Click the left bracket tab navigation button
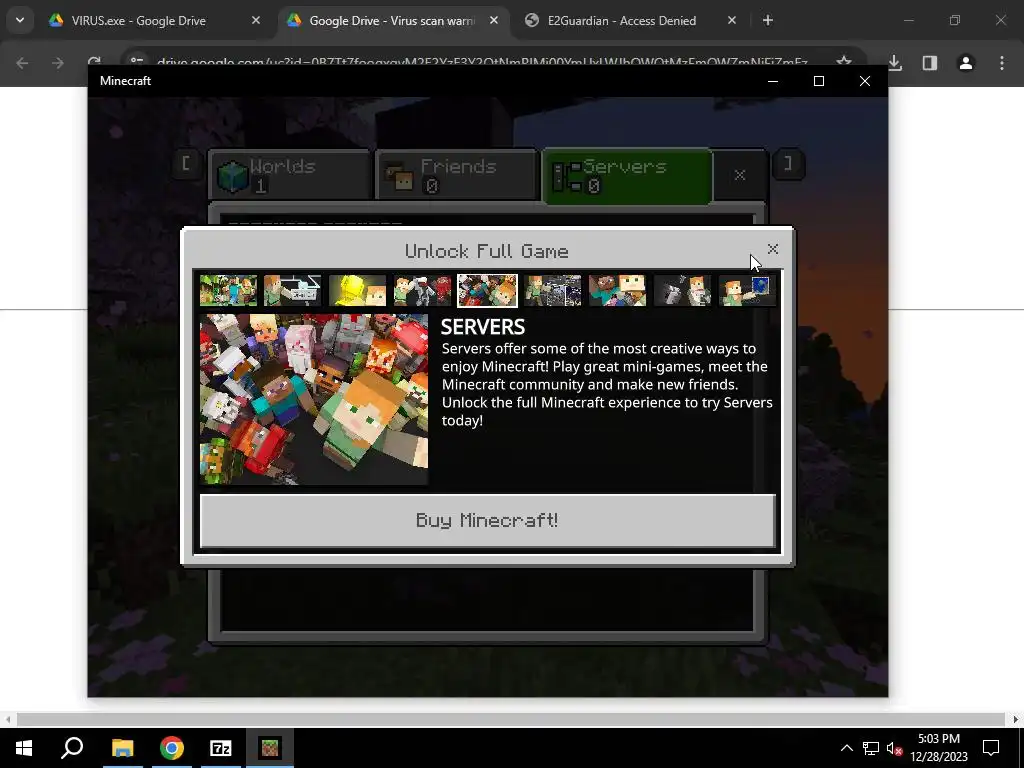Image resolution: width=1024 pixels, height=768 pixels. point(185,163)
